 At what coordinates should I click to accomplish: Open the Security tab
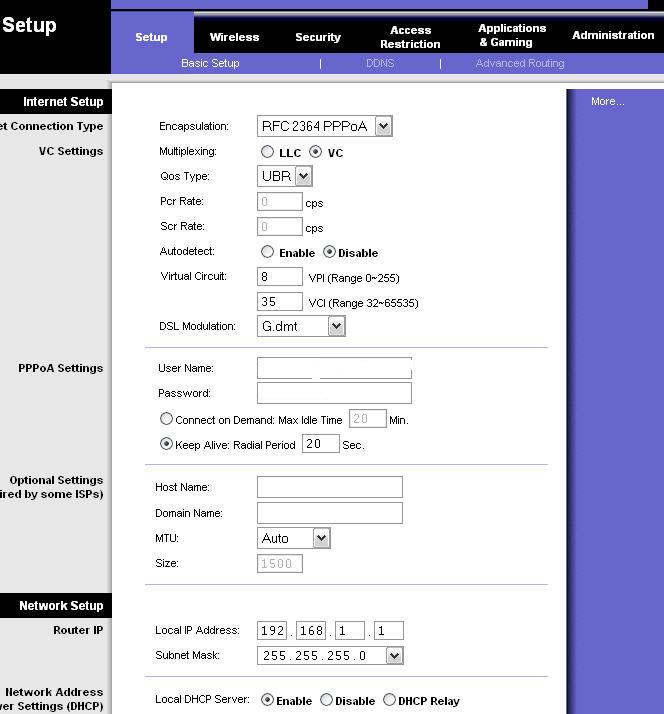point(318,37)
